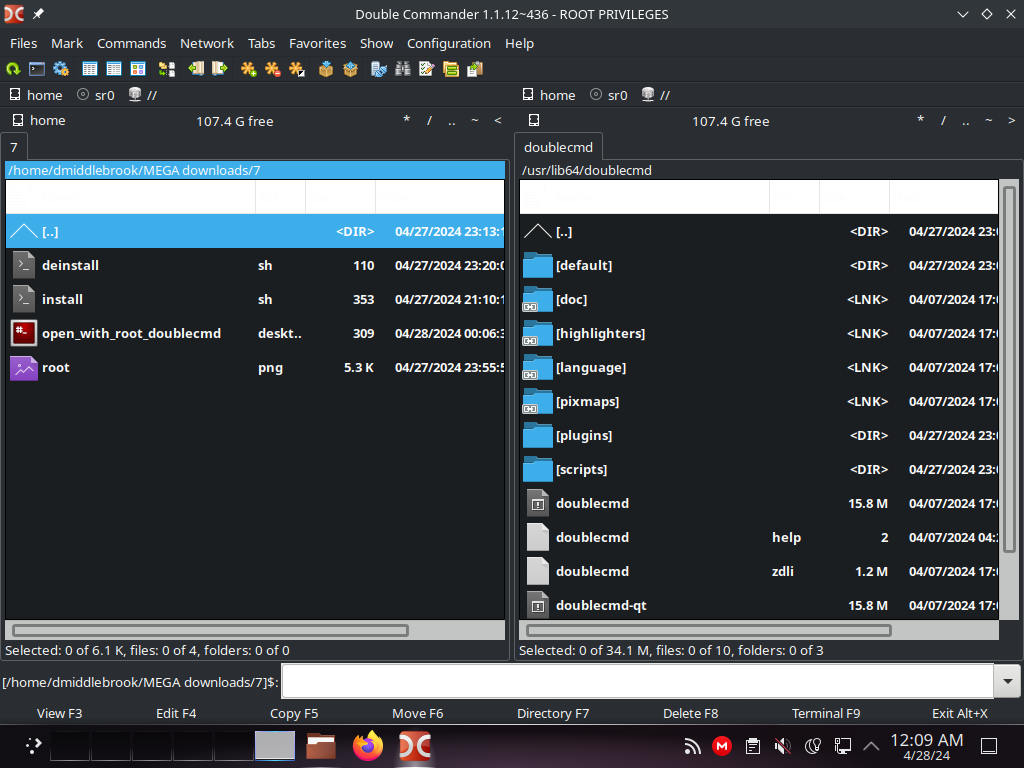Click the Move F6 button
The image size is (1024, 768).
pos(417,713)
